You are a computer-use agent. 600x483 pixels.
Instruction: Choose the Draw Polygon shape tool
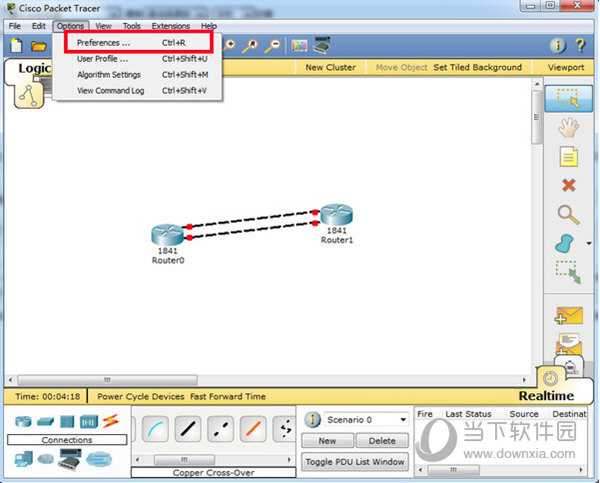[564, 244]
